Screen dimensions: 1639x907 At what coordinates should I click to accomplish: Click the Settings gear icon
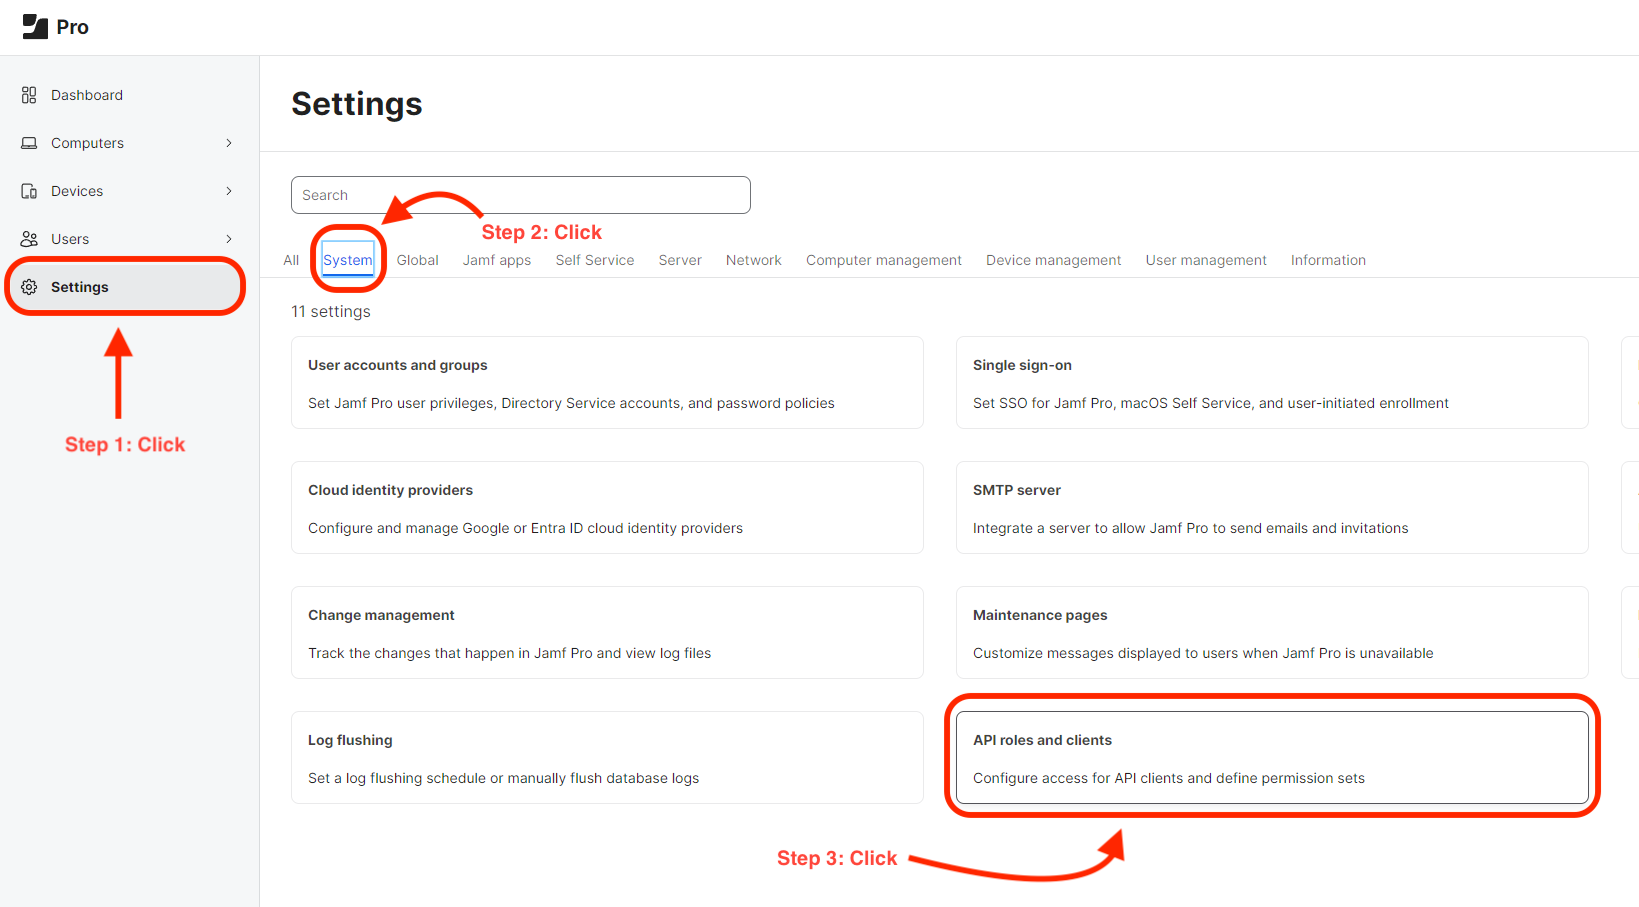pos(29,287)
